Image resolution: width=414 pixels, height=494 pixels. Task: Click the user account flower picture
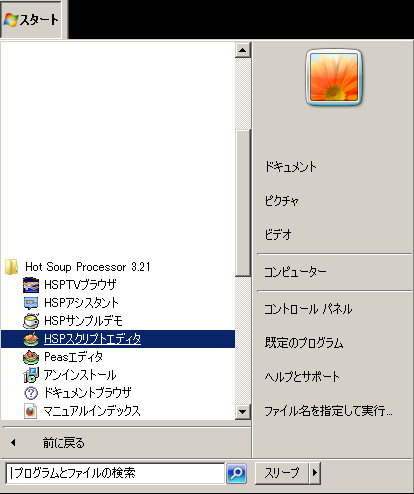(x=334, y=77)
